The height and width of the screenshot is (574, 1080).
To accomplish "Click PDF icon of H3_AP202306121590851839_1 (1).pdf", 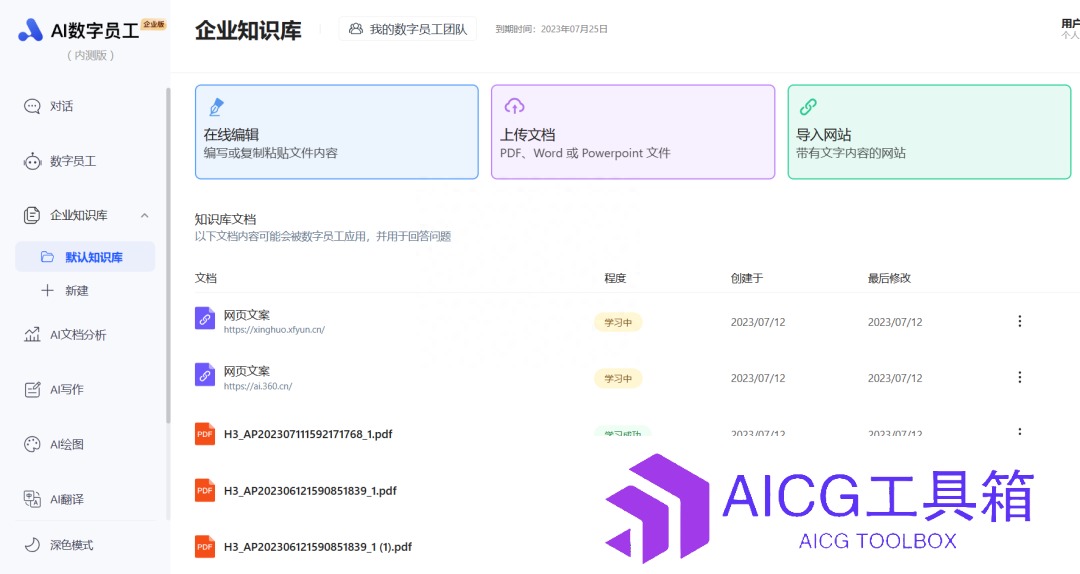I will tap(205, 546).
